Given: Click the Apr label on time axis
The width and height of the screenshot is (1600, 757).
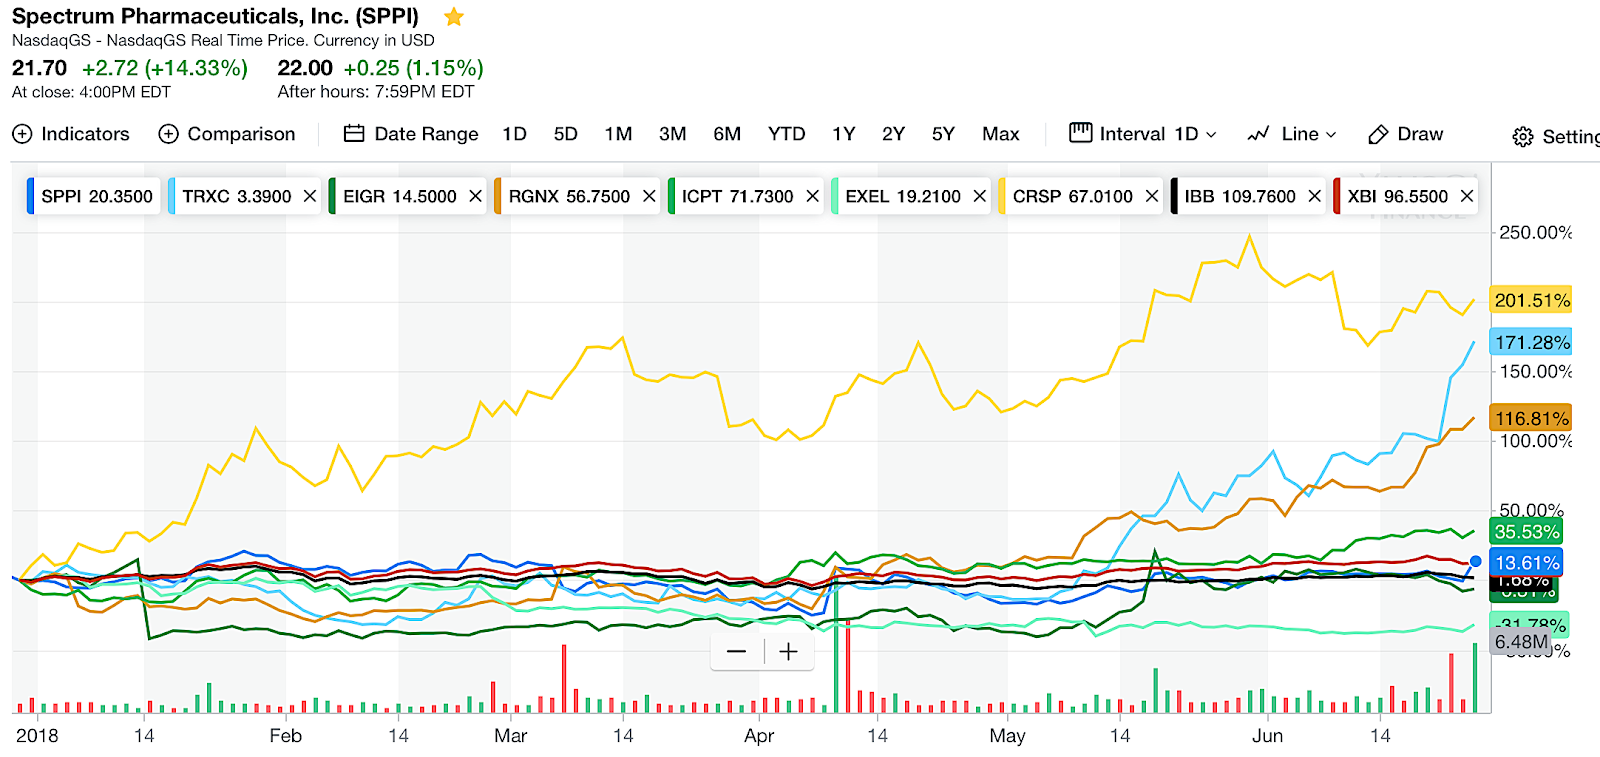Looking at the screenshot, I should point(759,736).
